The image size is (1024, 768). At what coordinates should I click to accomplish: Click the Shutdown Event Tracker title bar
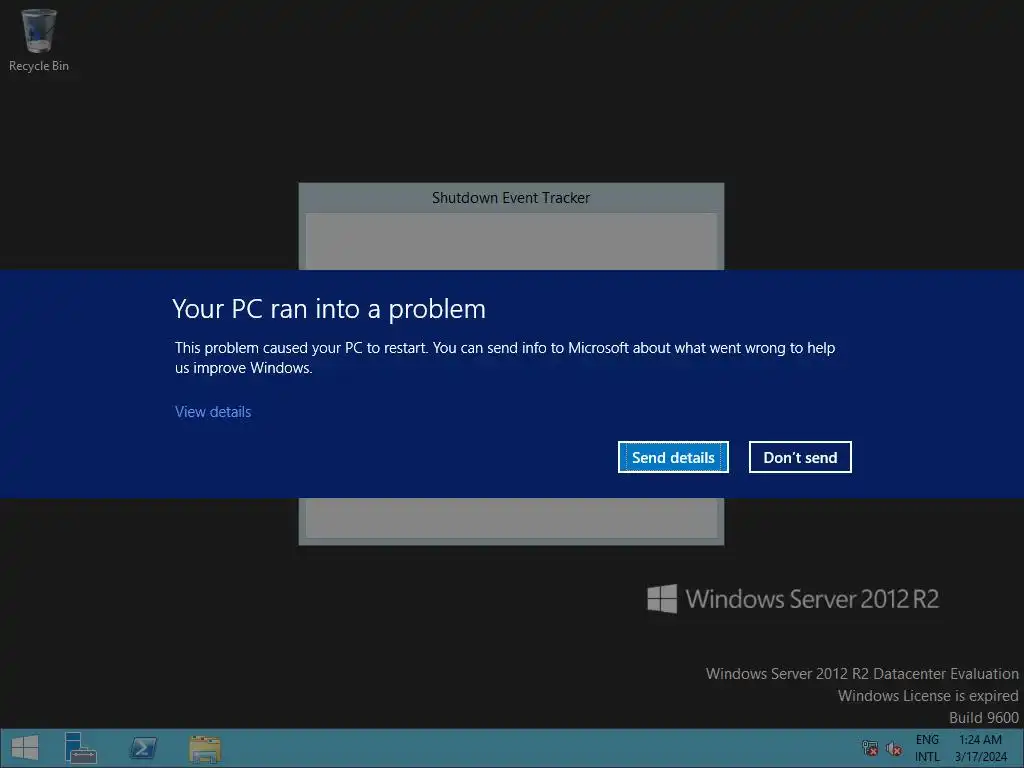coord(511,198)
